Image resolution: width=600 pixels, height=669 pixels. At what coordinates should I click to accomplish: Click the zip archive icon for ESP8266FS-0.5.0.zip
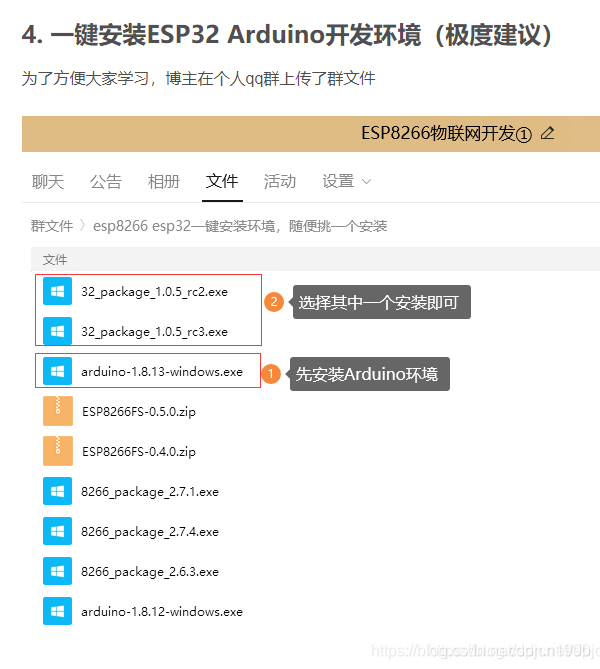[58, 411]
